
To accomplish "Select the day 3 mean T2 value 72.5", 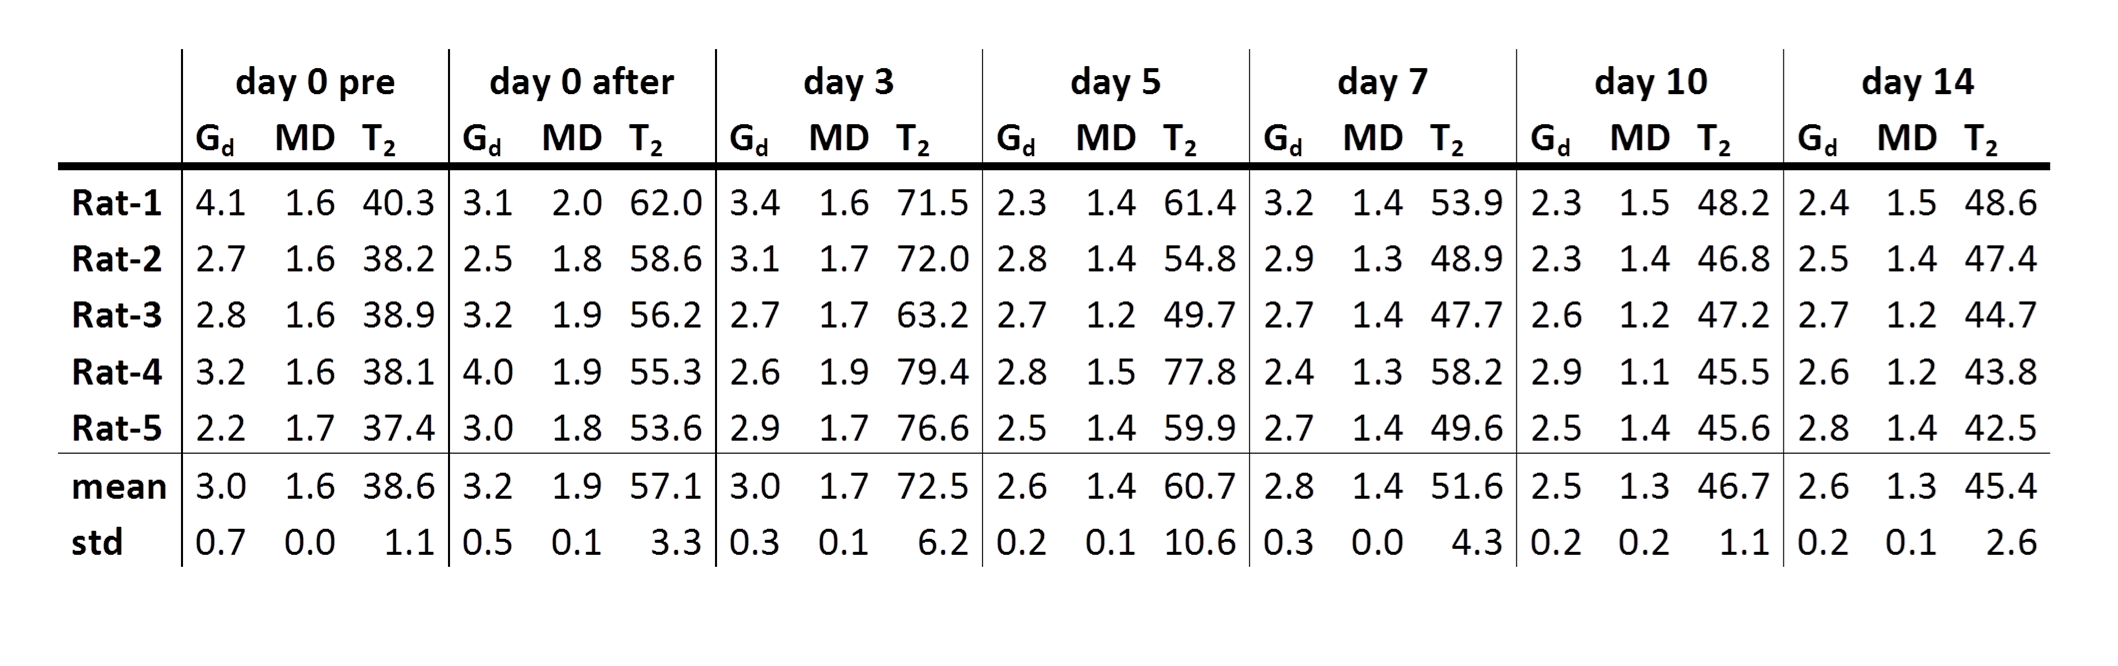I will click(932, 487).
